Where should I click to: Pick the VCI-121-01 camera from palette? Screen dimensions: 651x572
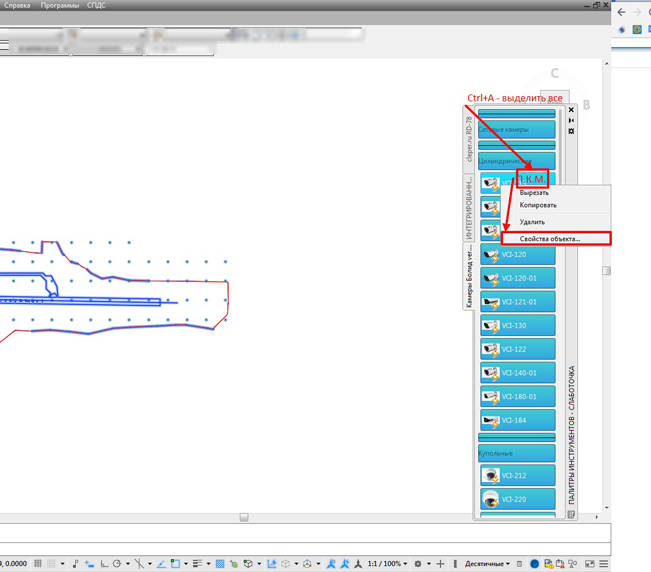point(517,302)
